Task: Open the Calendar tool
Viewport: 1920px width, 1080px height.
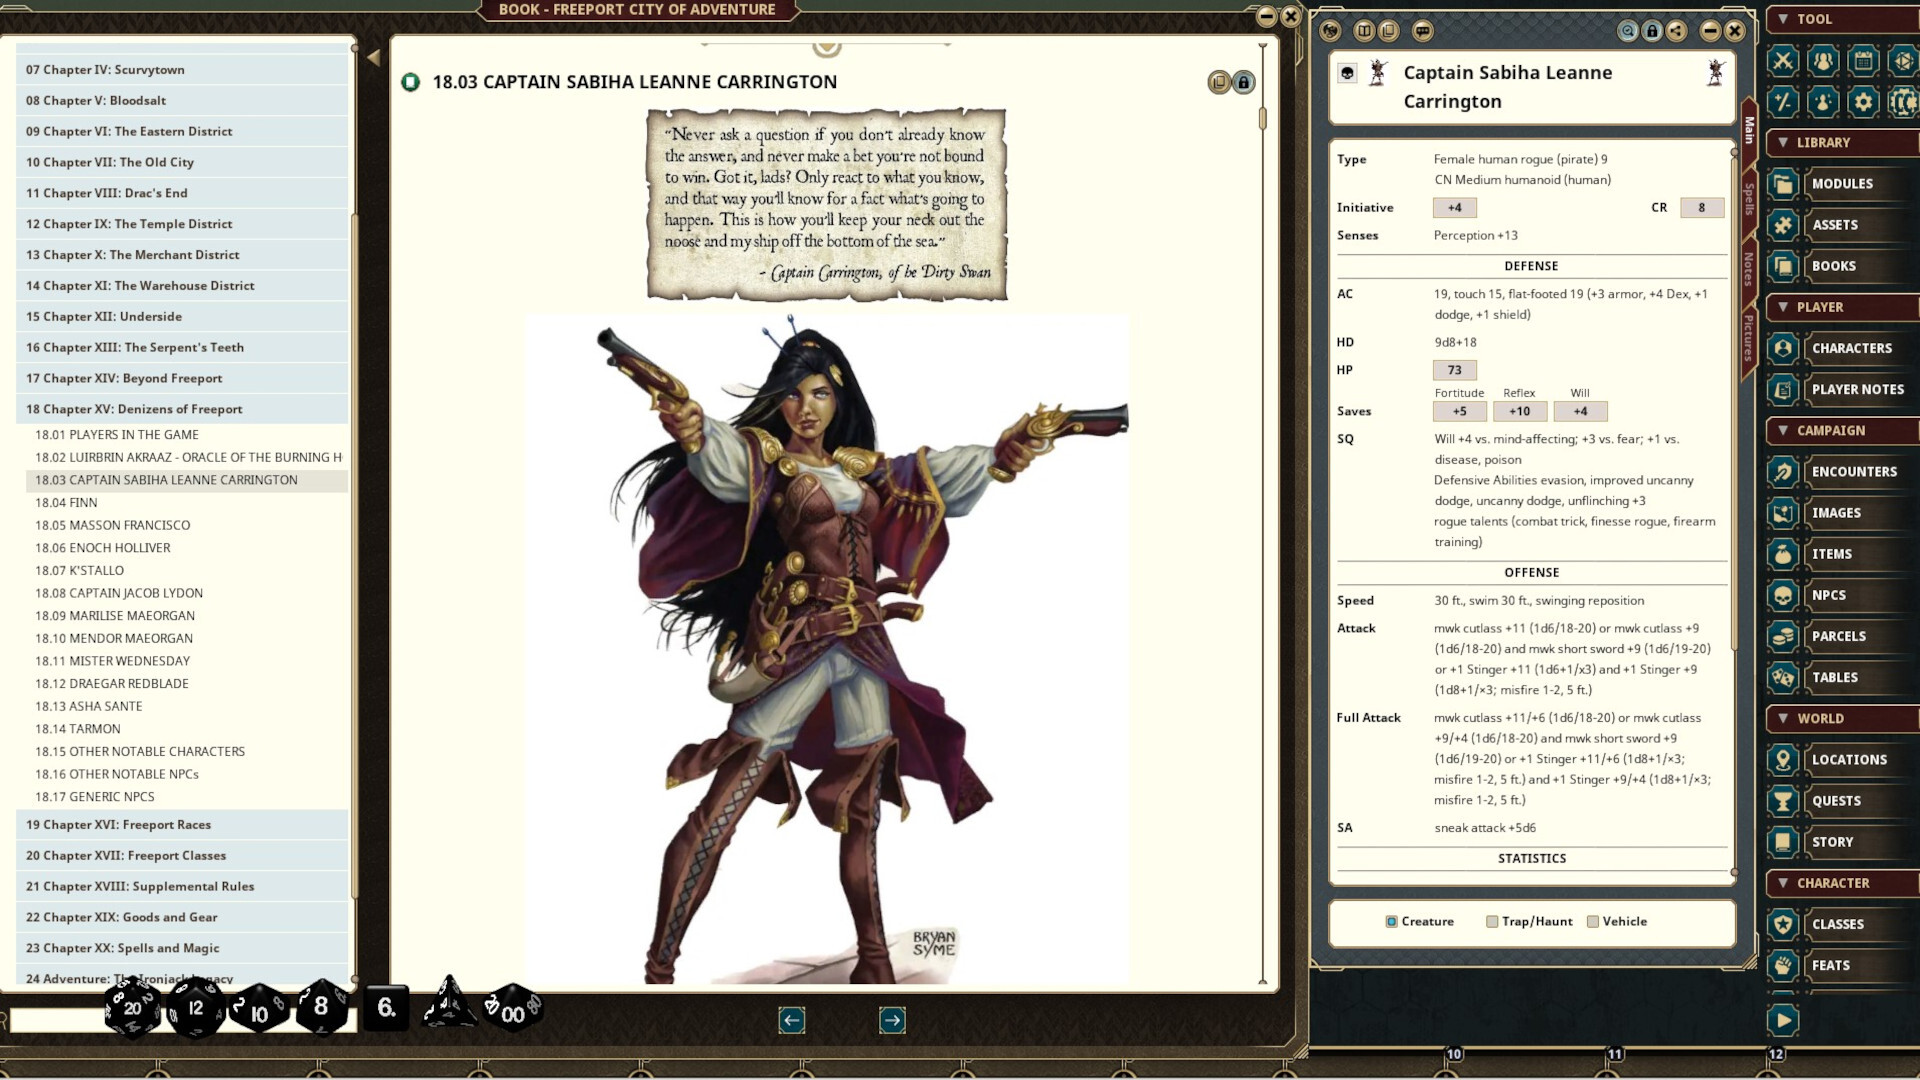Action: click(x=1863, y=60)
